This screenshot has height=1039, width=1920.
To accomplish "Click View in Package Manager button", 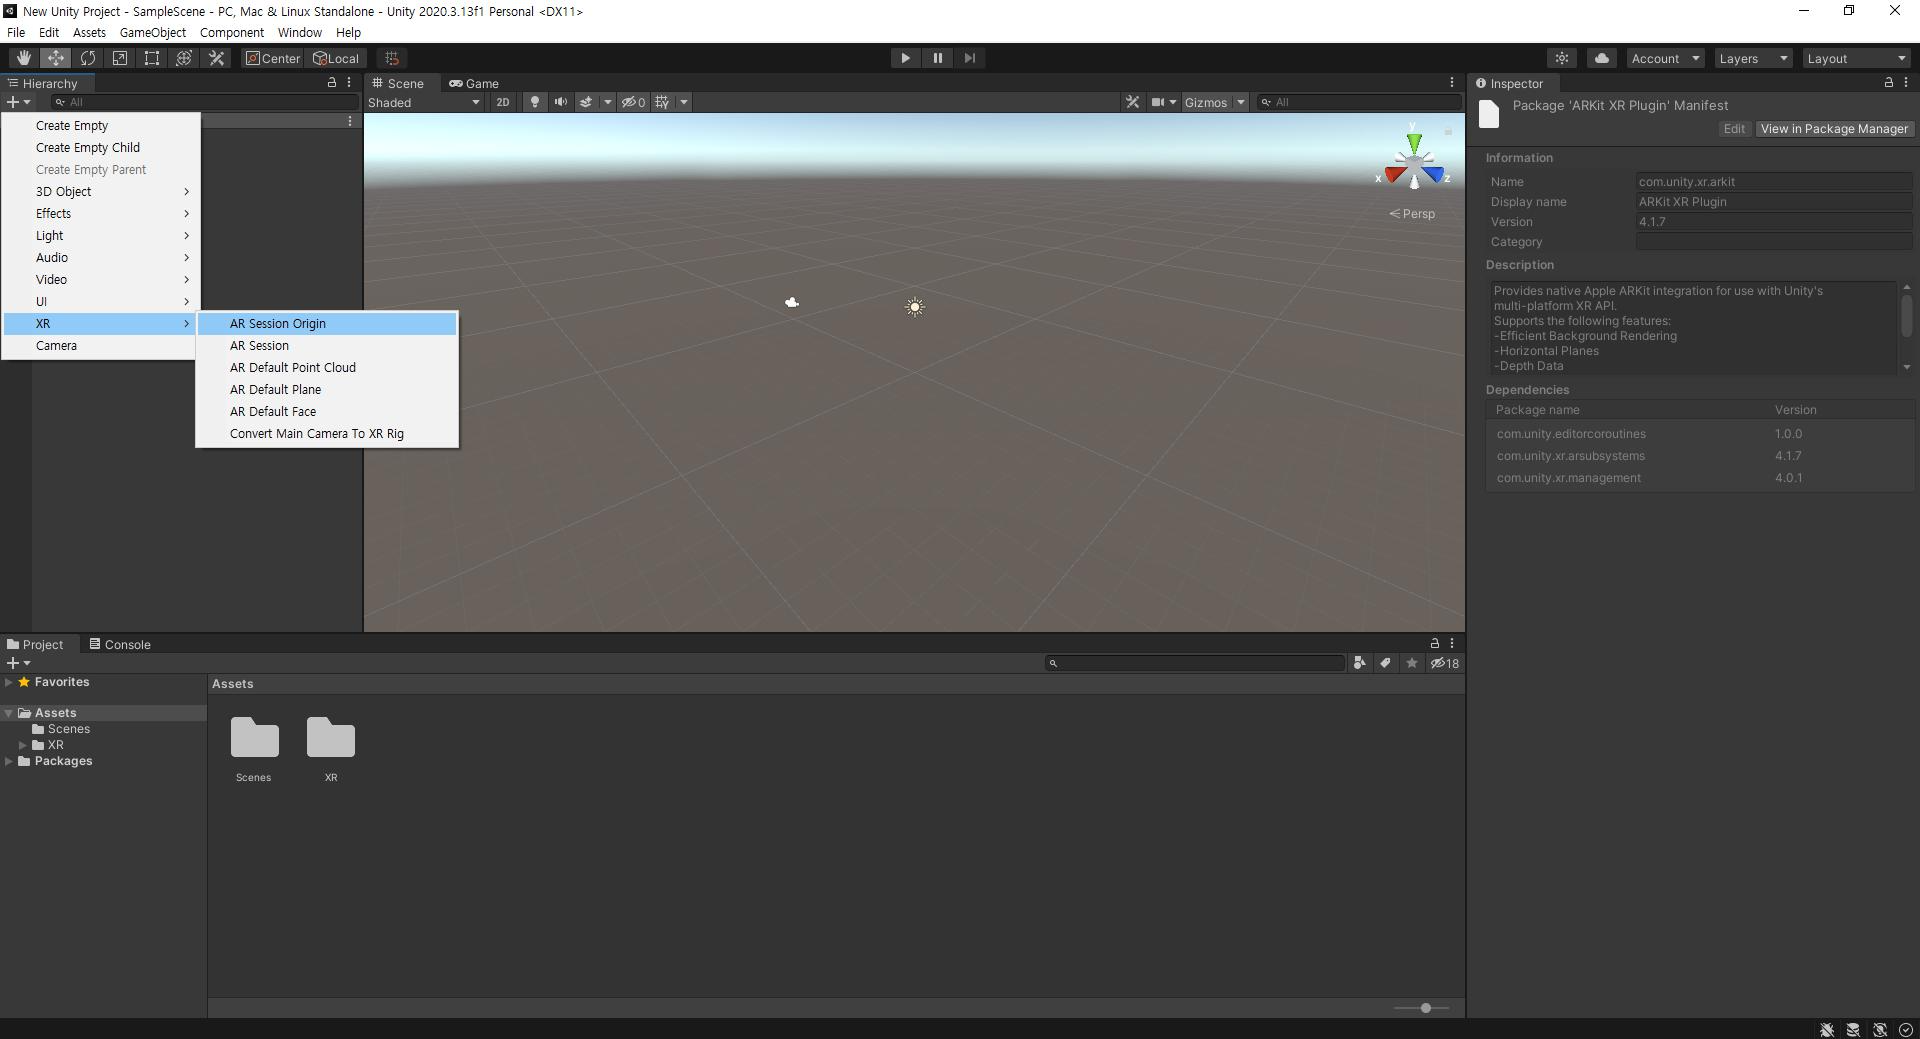I will (x=1834, y=129).
